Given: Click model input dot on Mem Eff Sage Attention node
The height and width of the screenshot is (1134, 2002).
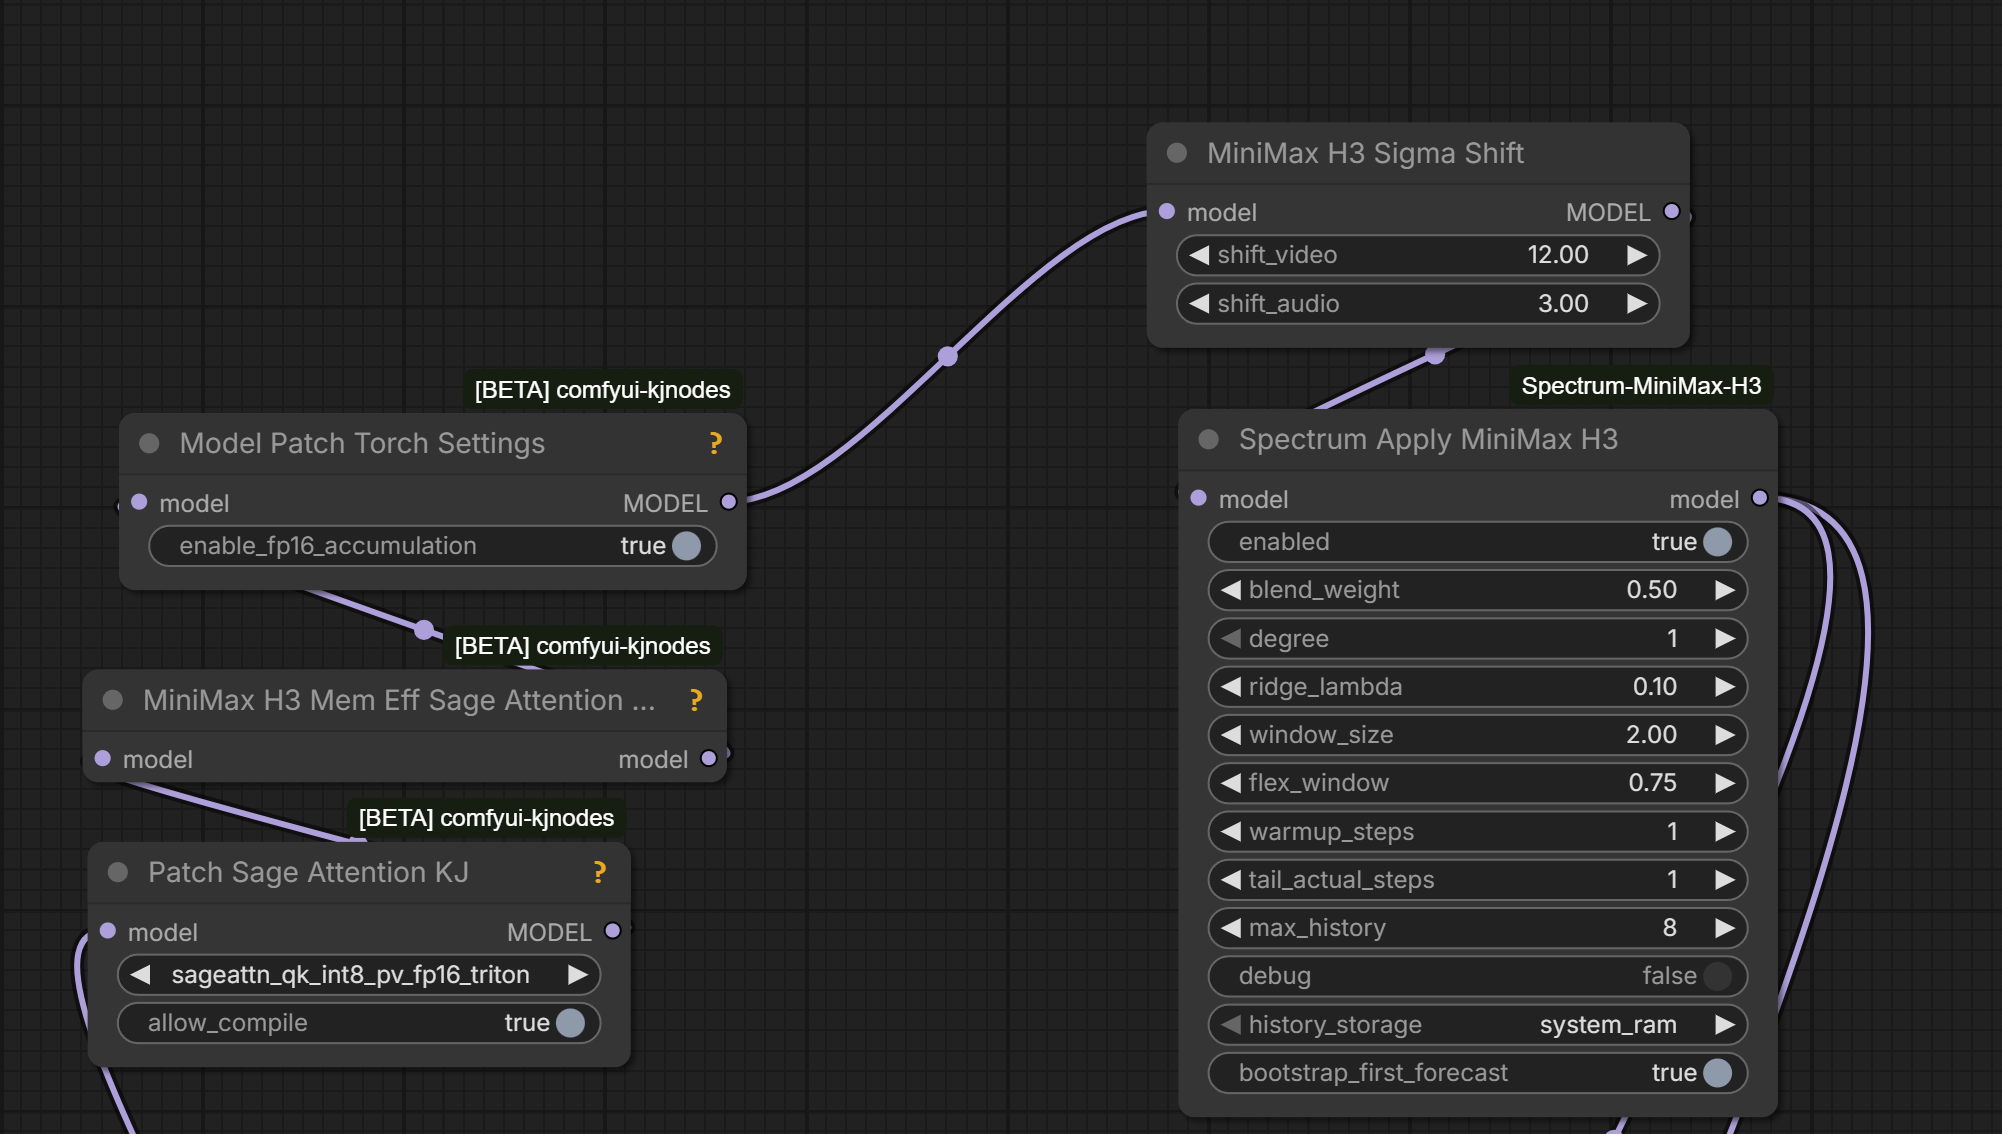Looking at the screenshot, I should [103, 758].
